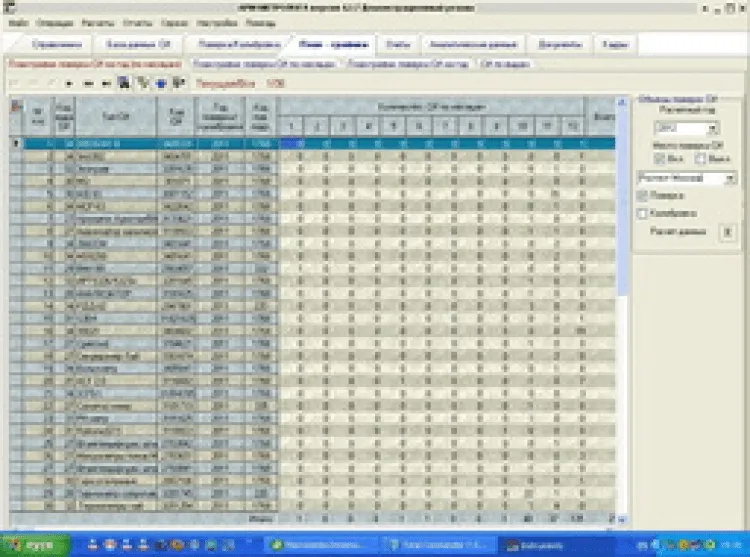Toggle the Все checkbox in the right panel
Viewport: 750px width, 557px height.
(659, 159)
